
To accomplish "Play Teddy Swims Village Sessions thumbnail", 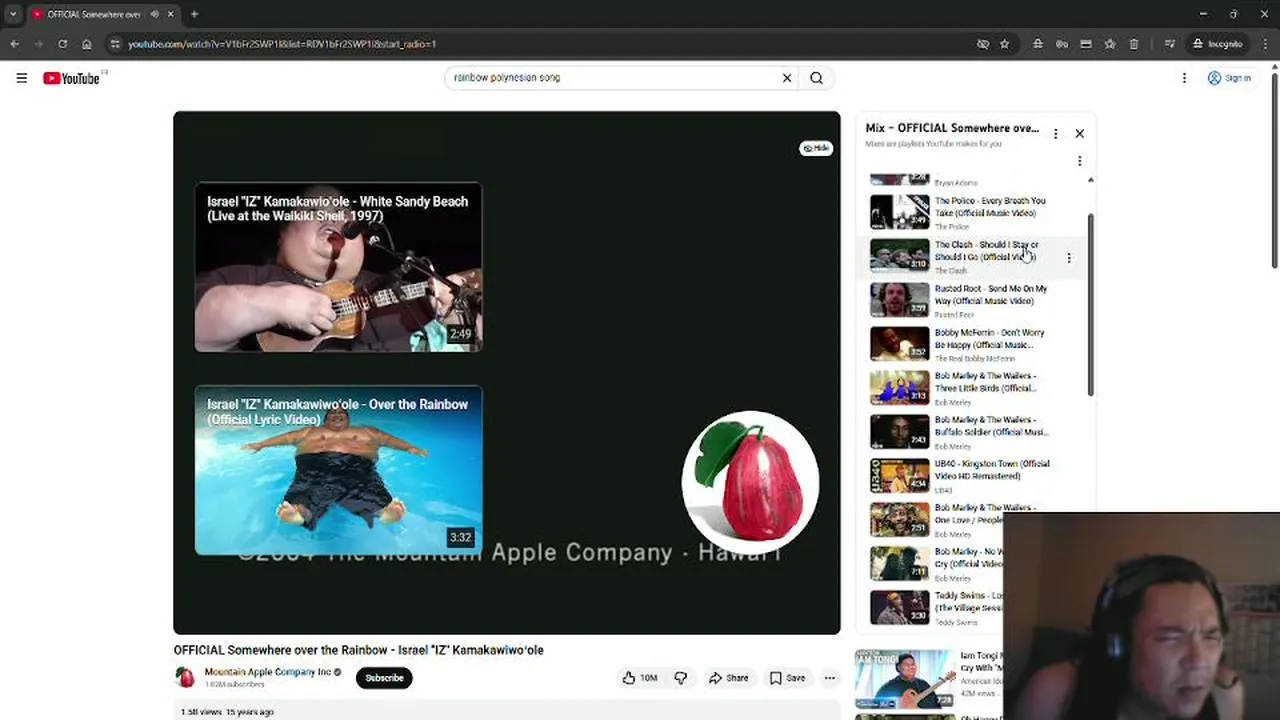I will [x=899, y=608].
